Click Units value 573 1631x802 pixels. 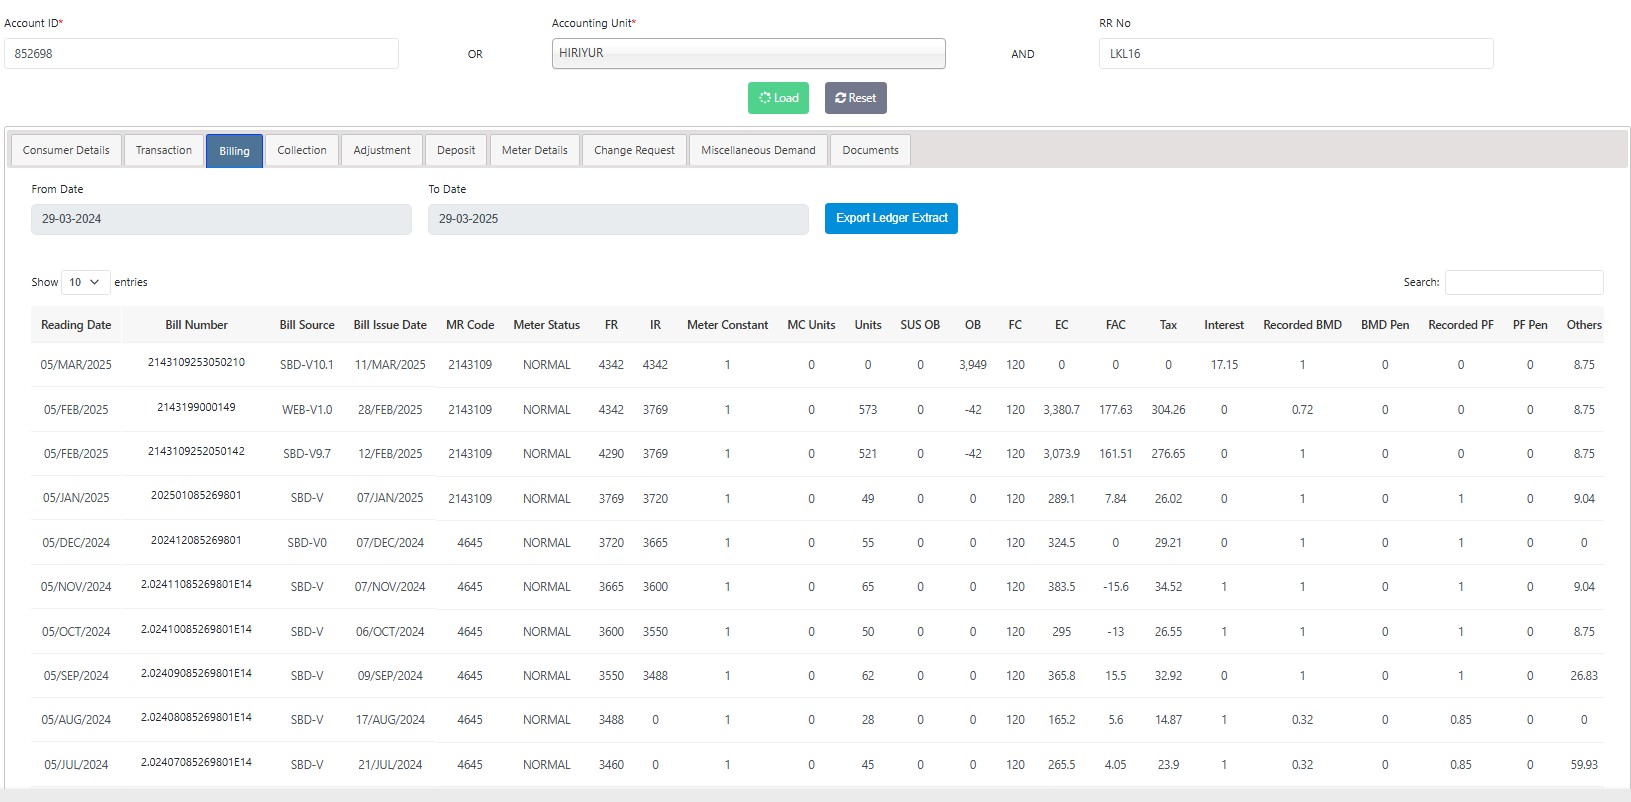tap(868, 410)
